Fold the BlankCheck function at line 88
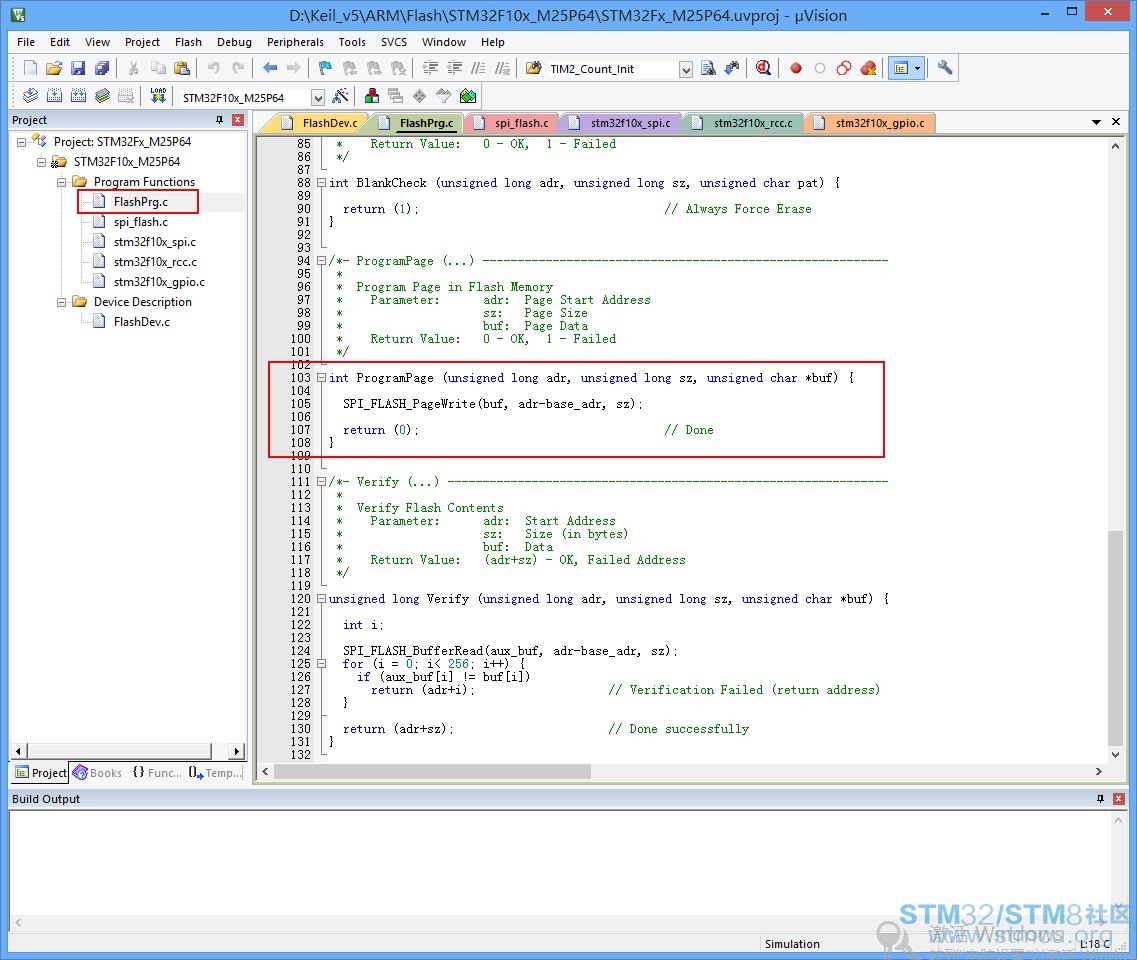 321,183
